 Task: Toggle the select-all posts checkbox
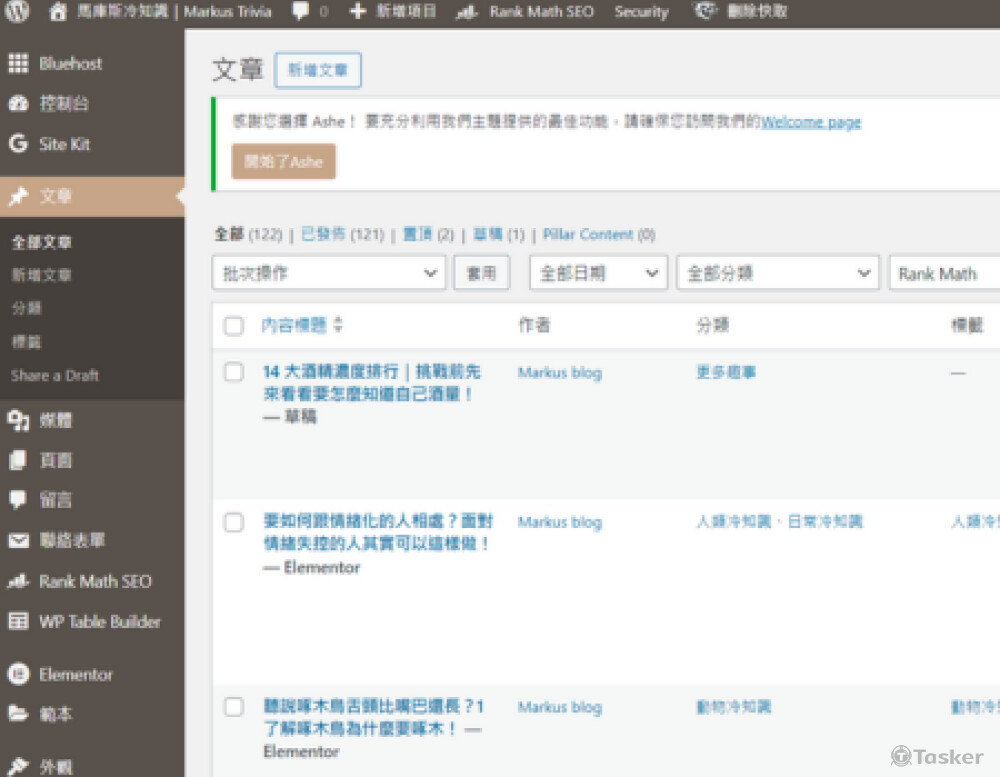pyautogui.click(x=233, y=325)
